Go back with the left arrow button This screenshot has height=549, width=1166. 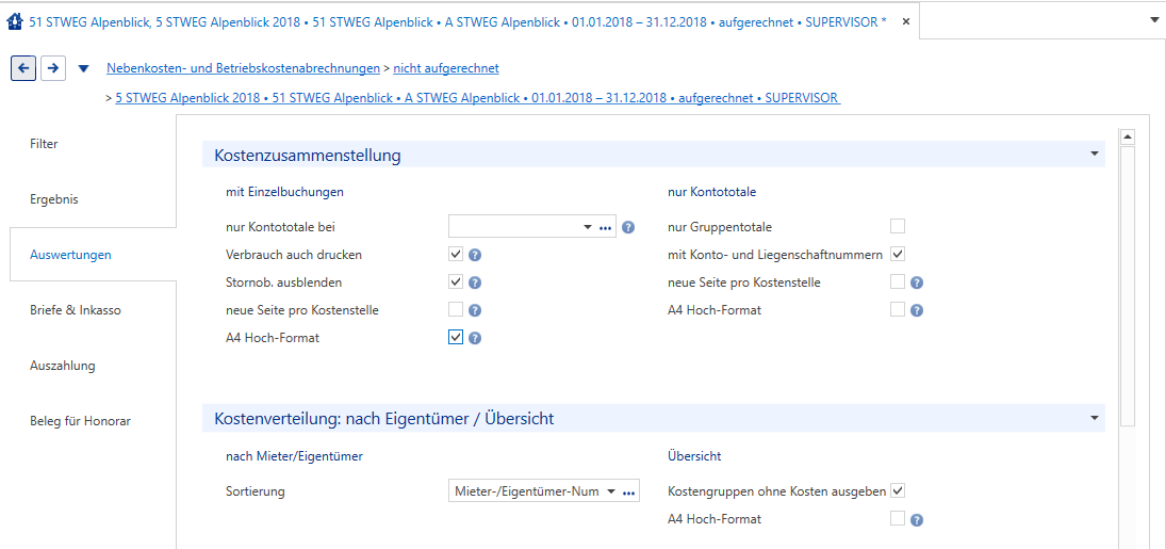point(23,68)
